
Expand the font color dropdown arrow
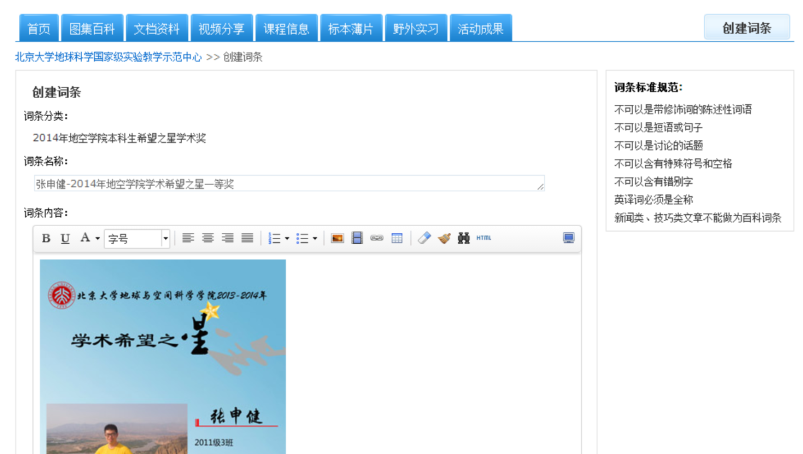97,239
